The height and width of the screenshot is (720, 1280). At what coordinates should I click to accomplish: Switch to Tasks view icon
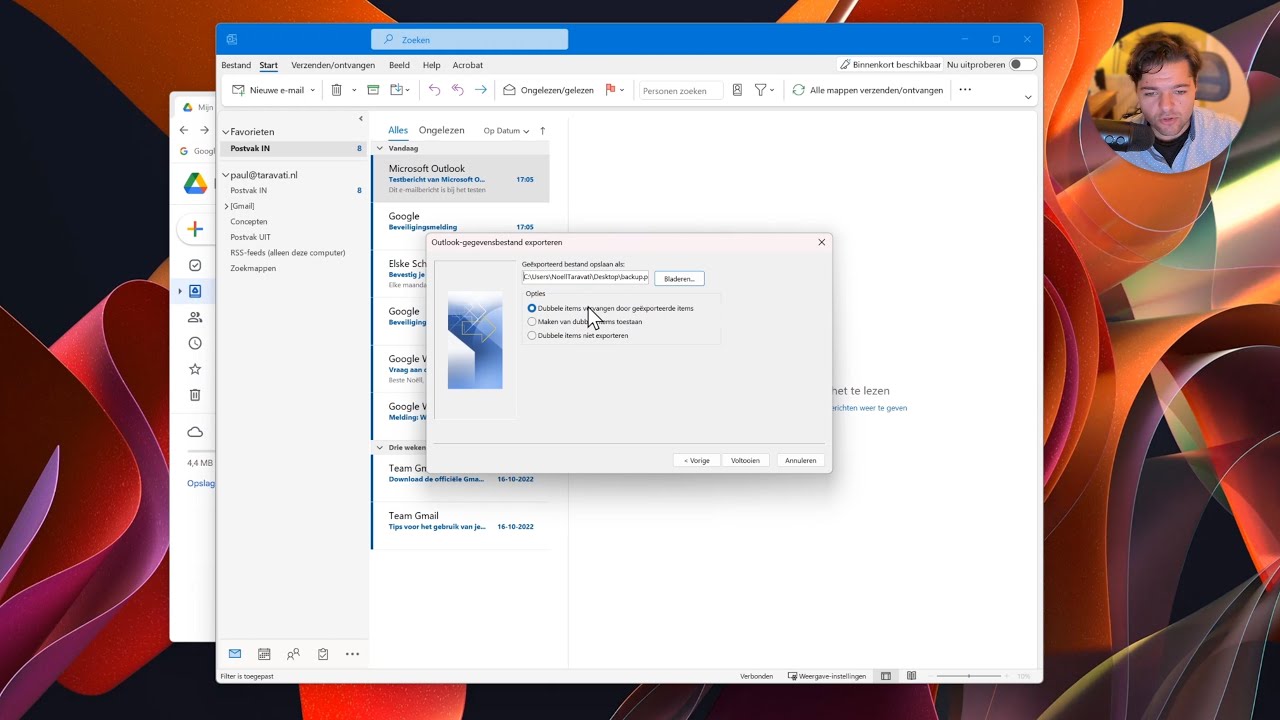(x=323, y=654)
